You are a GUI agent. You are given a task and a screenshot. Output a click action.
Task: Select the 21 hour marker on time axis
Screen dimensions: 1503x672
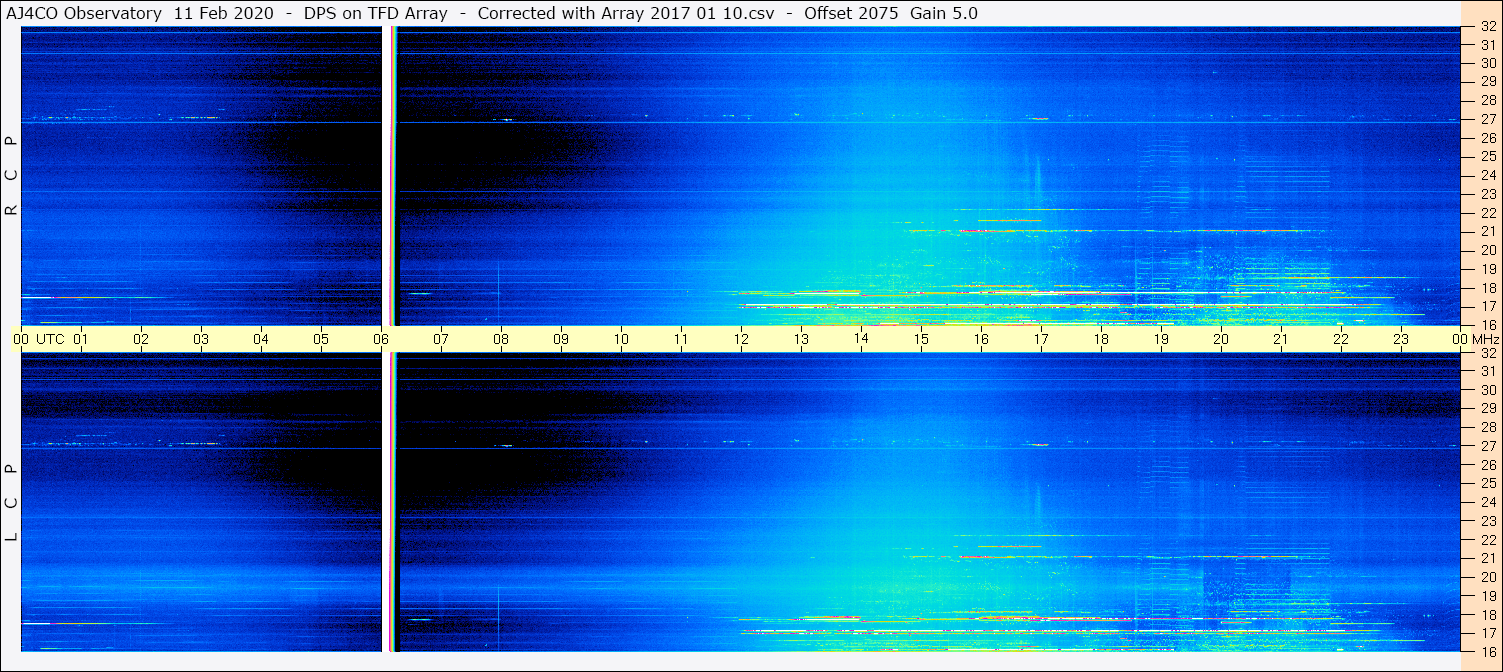(x=1281, y=339)
